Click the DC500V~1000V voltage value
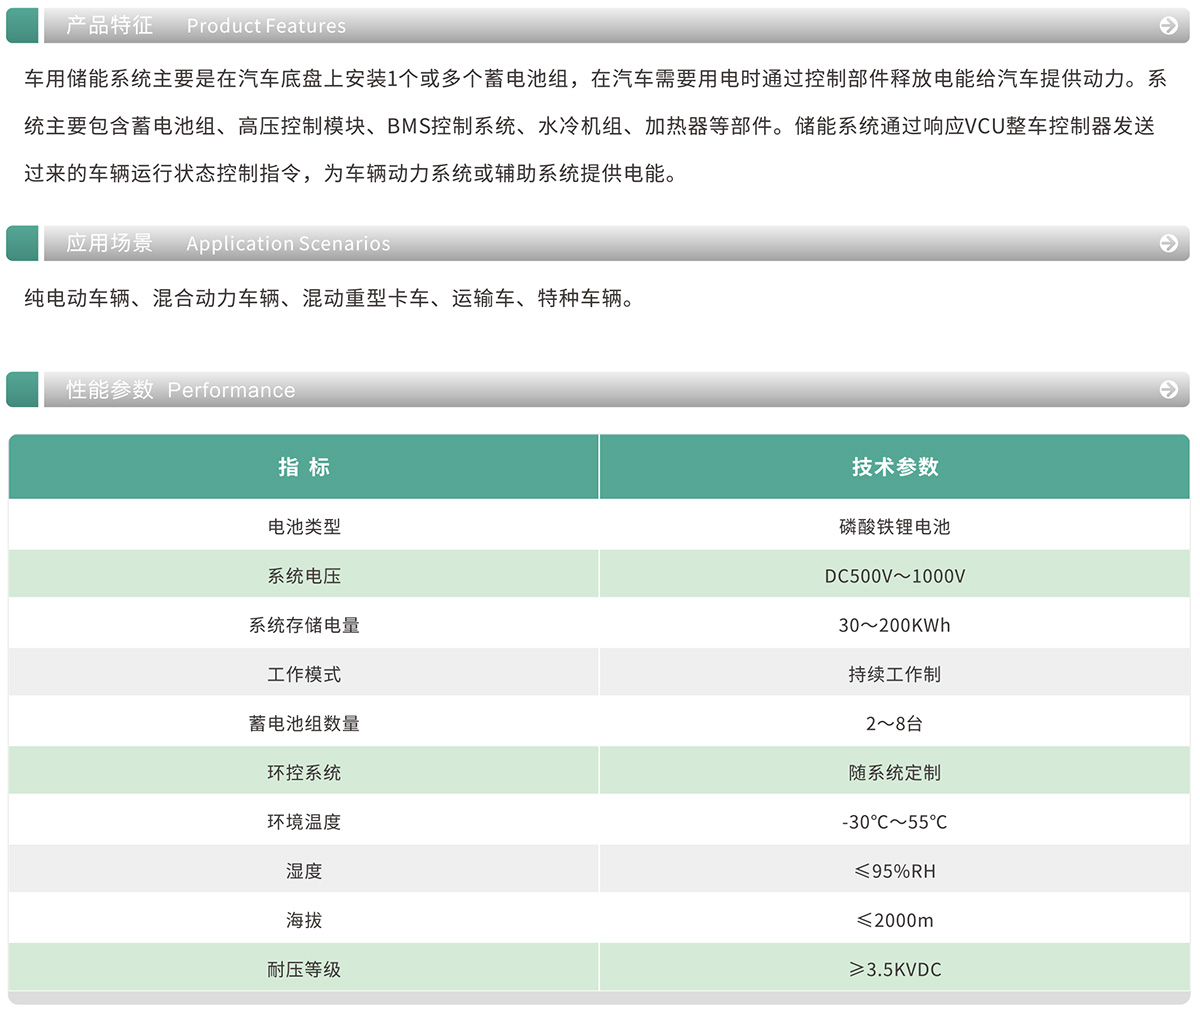 (895, 576)
